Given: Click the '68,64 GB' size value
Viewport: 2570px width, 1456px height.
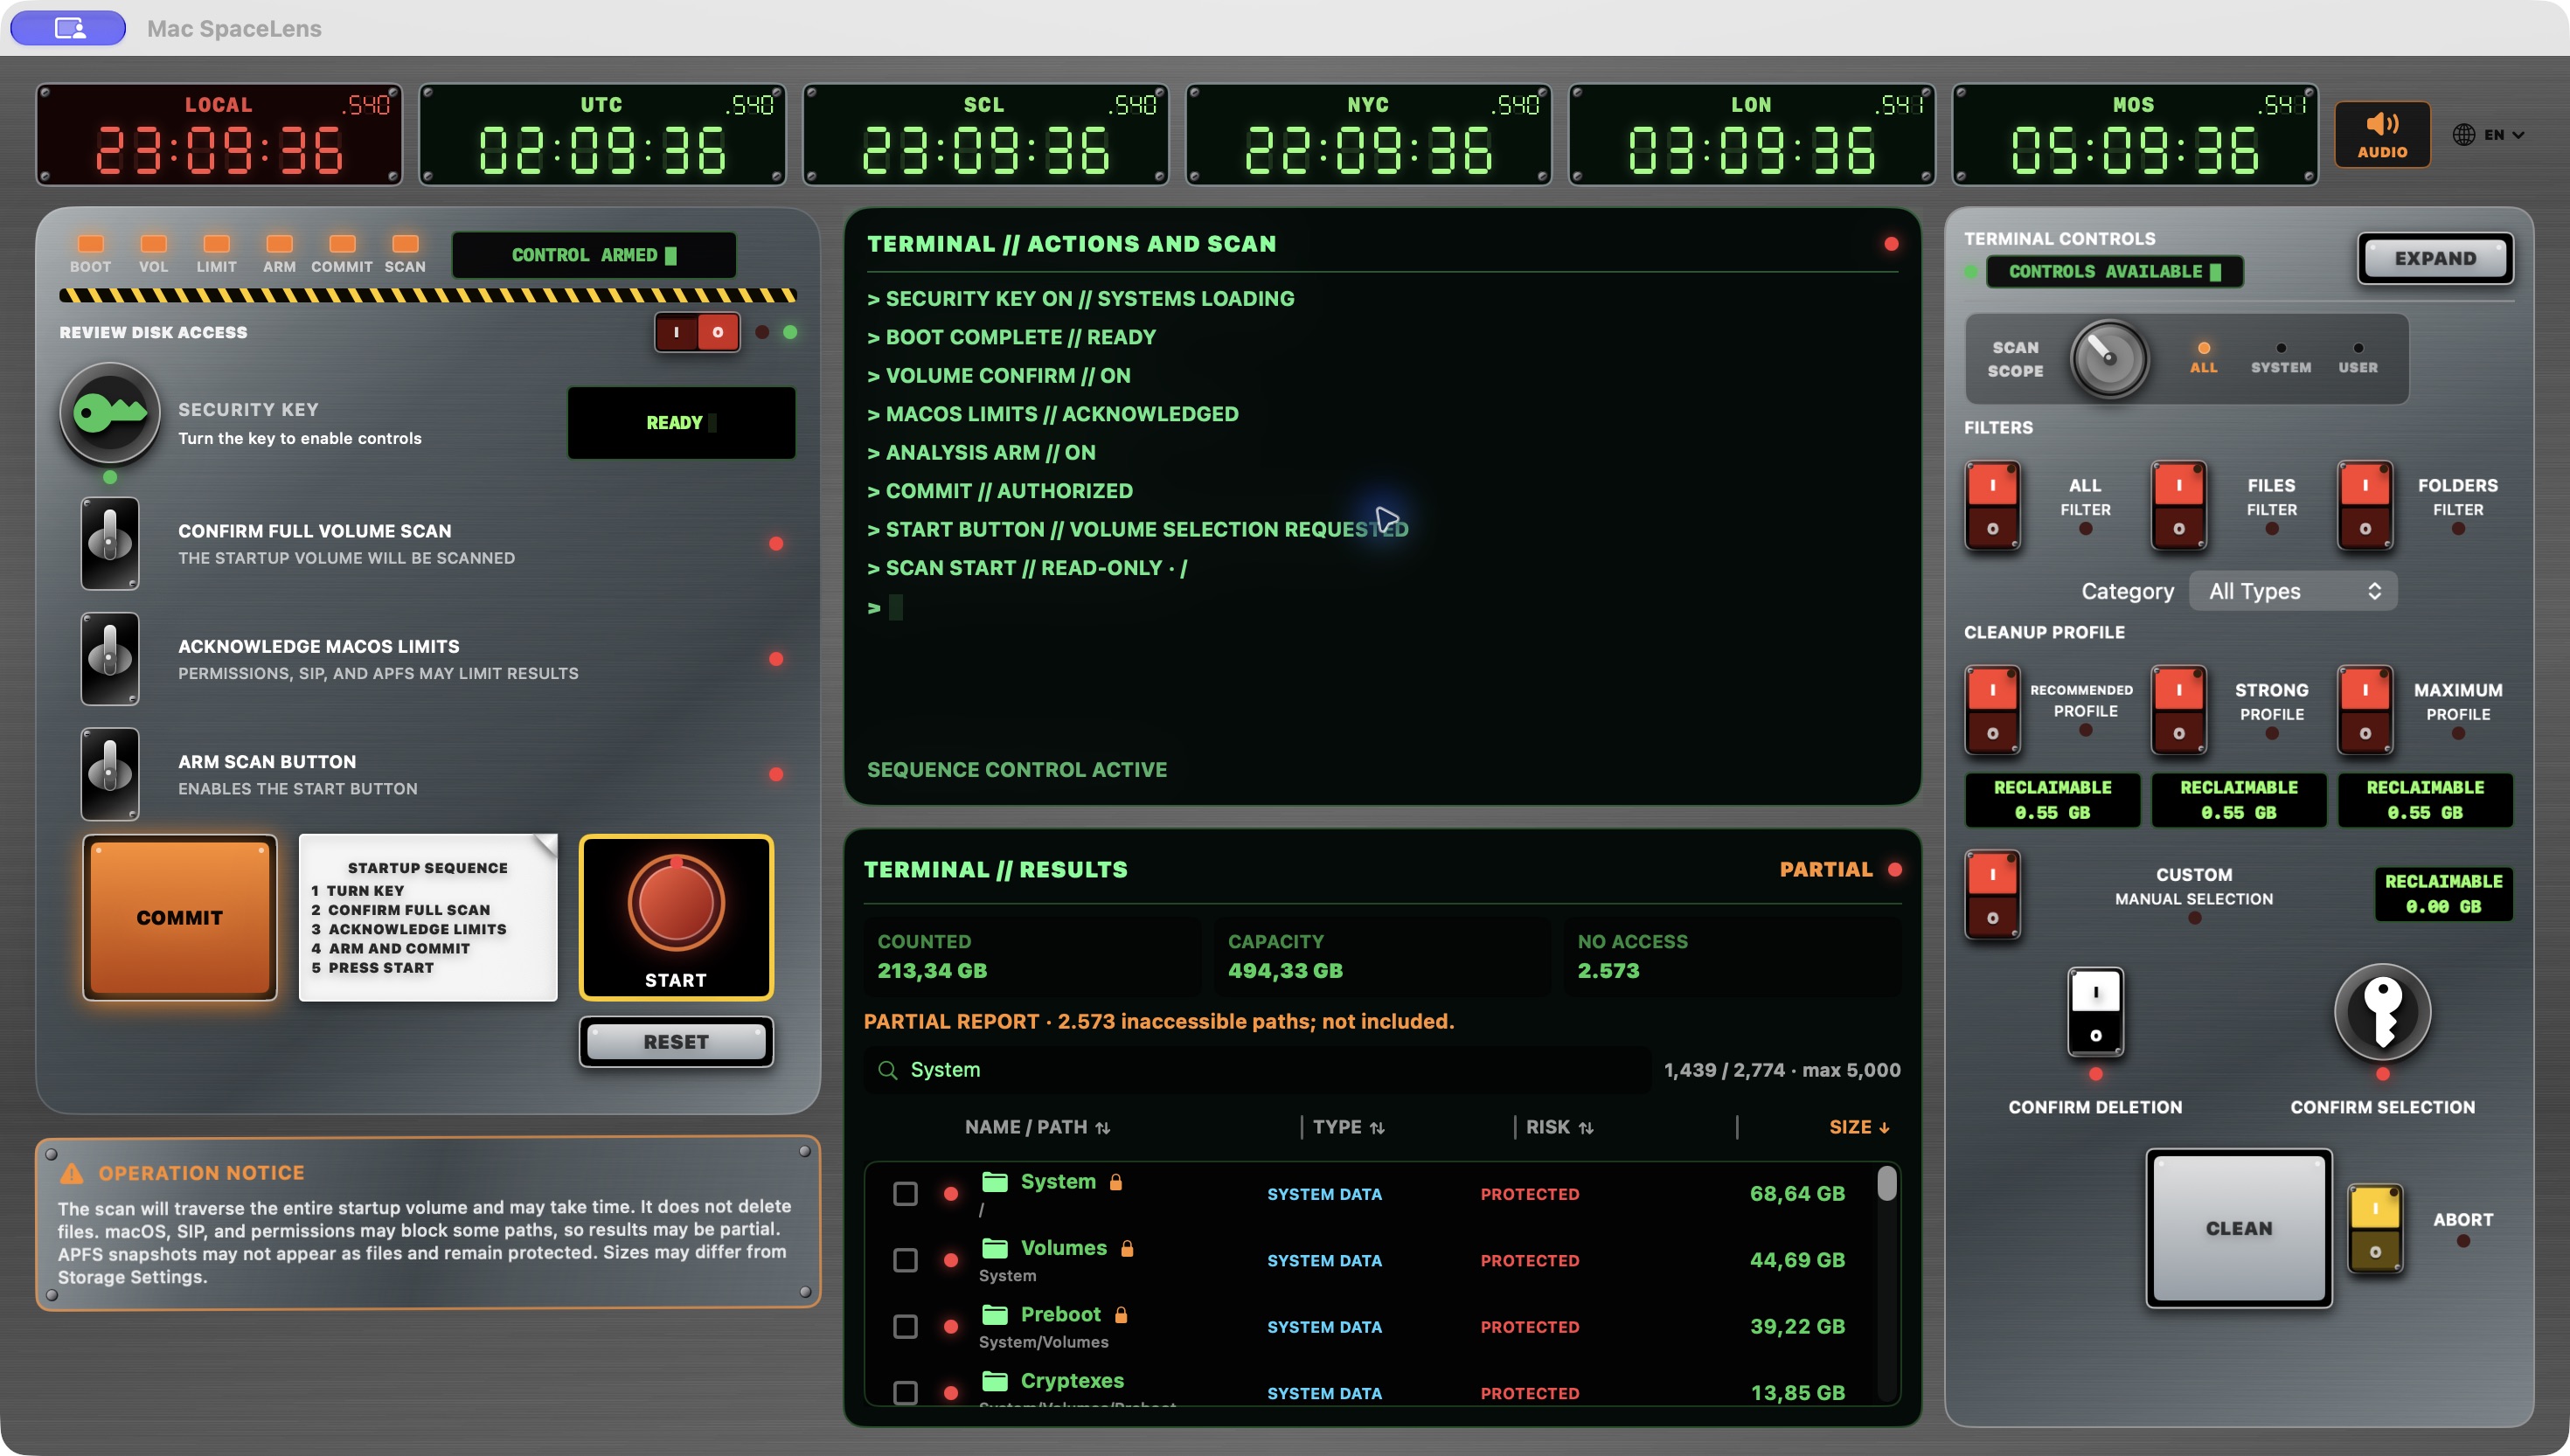Looking at the screenshot, I should 1796,1193.
